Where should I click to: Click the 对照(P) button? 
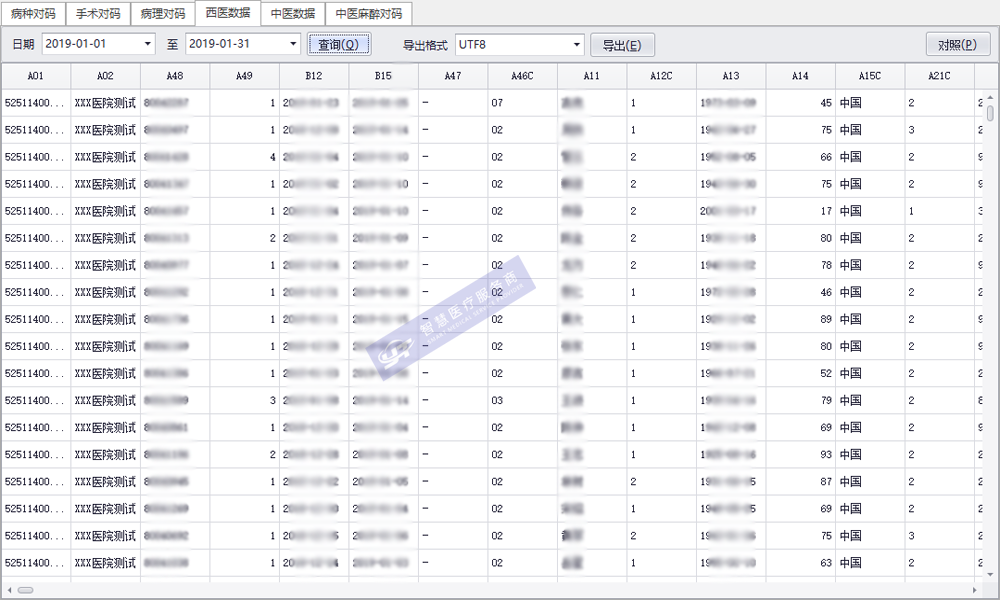click(957, 45)
